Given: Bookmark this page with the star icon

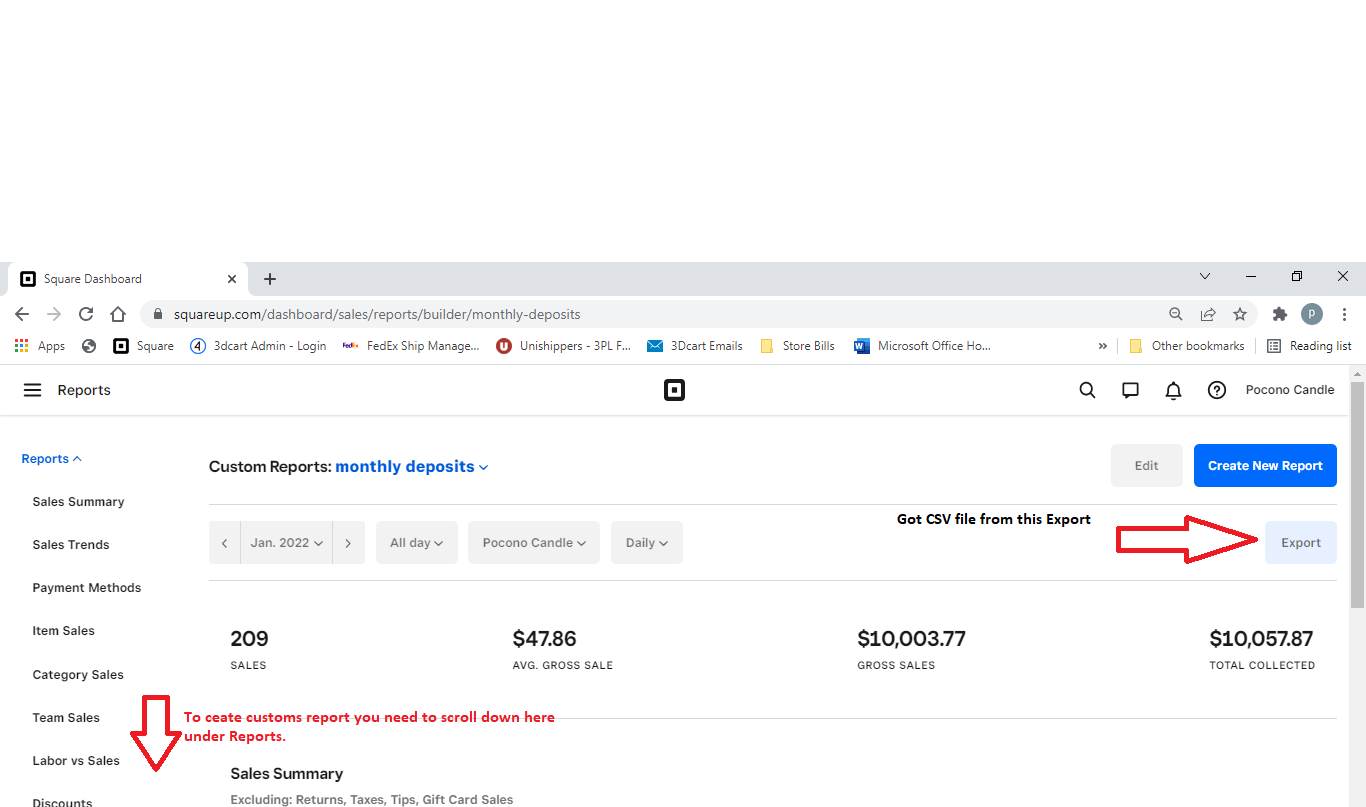Looking at the screenshot, I should coord(1240,314).
